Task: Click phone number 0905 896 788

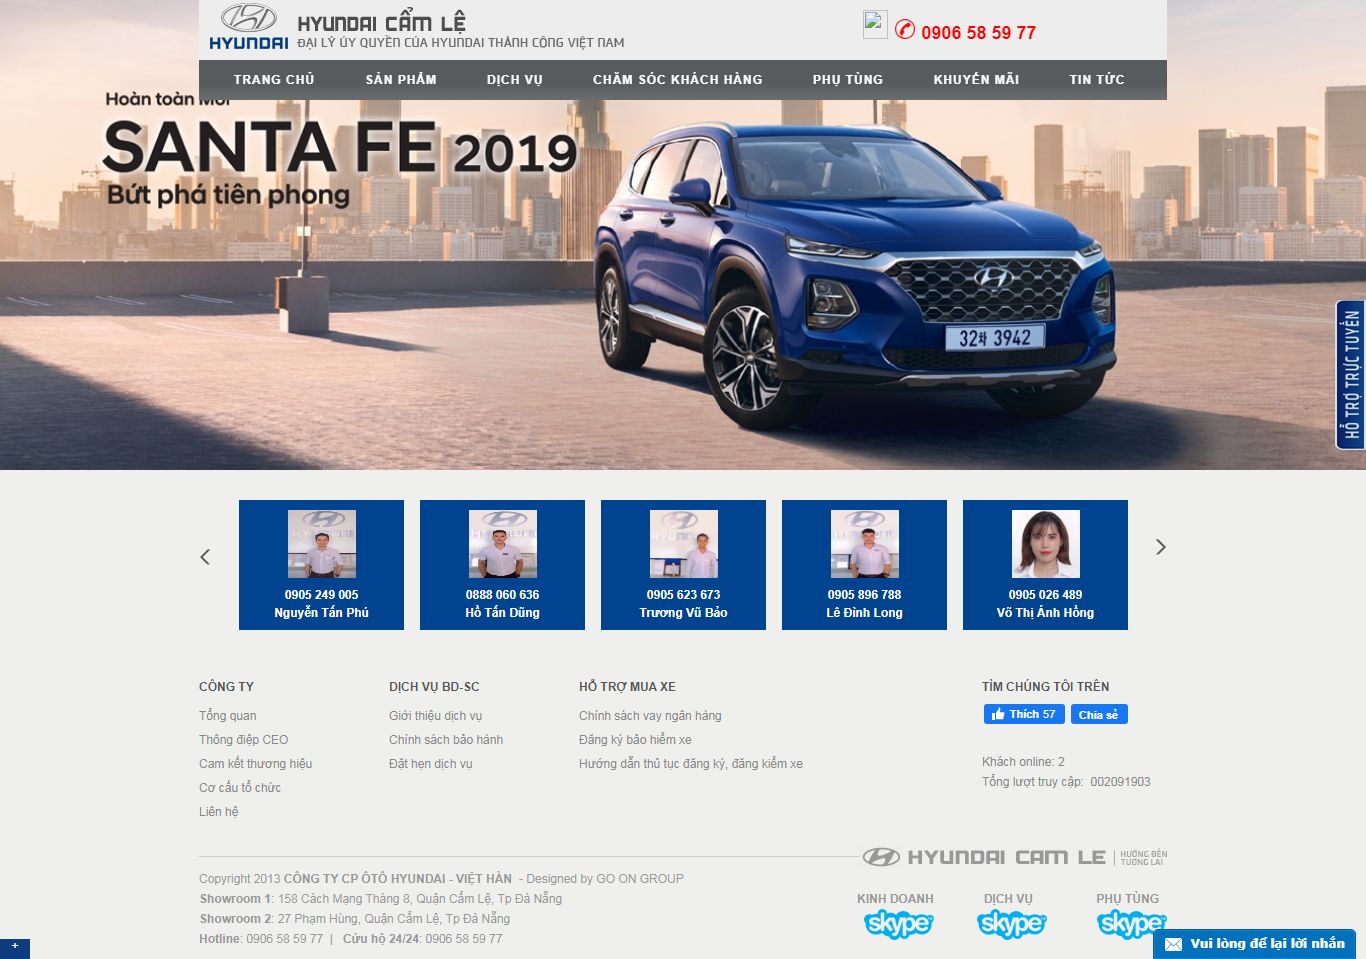Action: 865,594
